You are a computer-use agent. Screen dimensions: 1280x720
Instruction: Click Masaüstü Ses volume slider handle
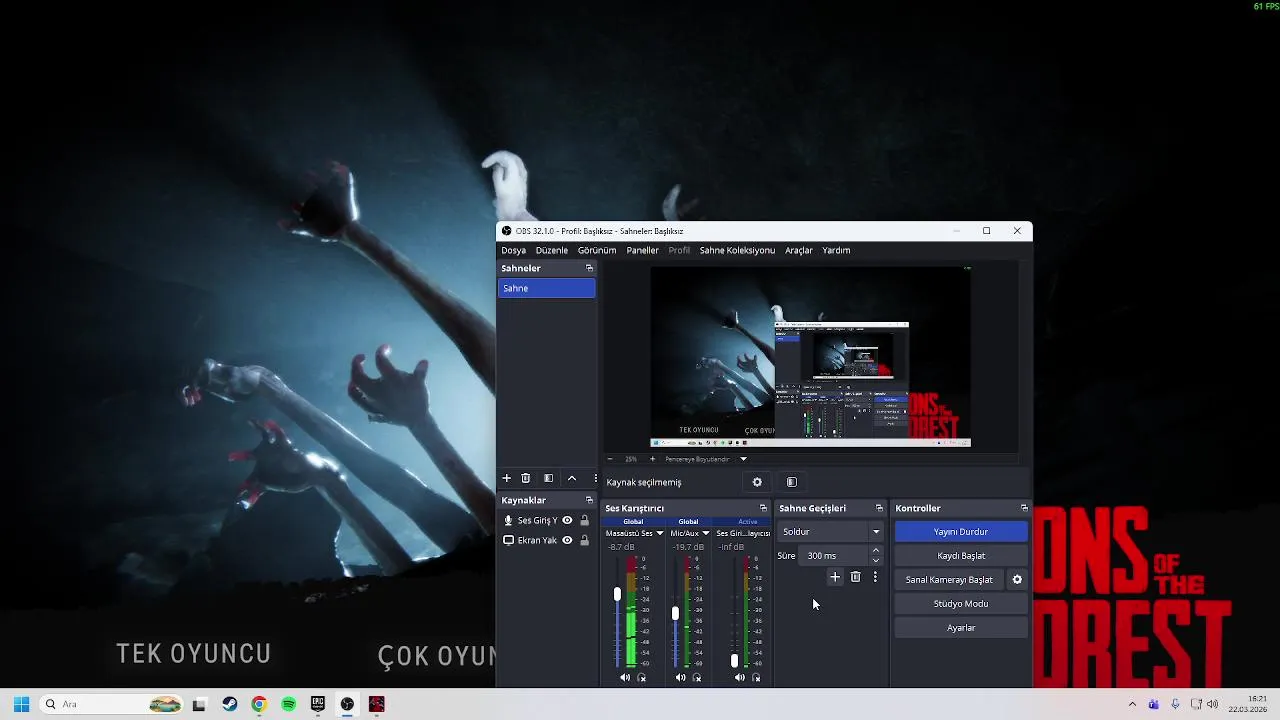point(617,594)
